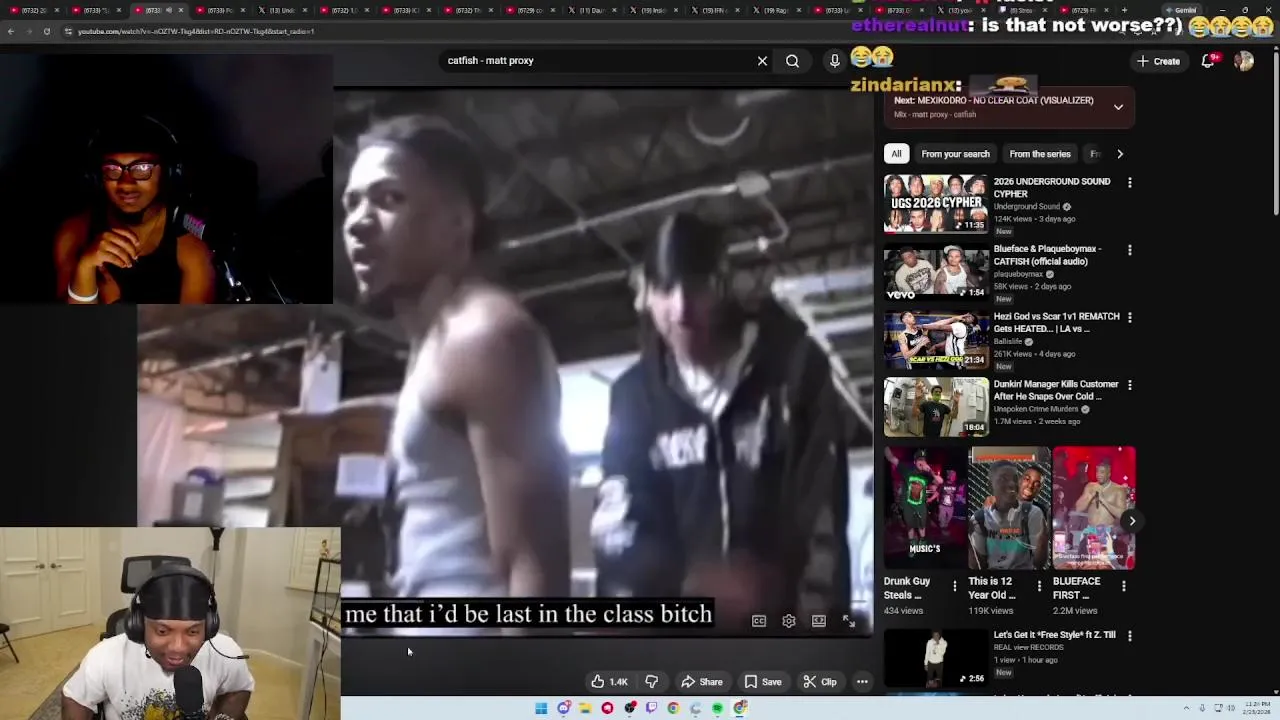
Task: Open options for BLUEFACE FIRST short
Action: [1123, 586]
